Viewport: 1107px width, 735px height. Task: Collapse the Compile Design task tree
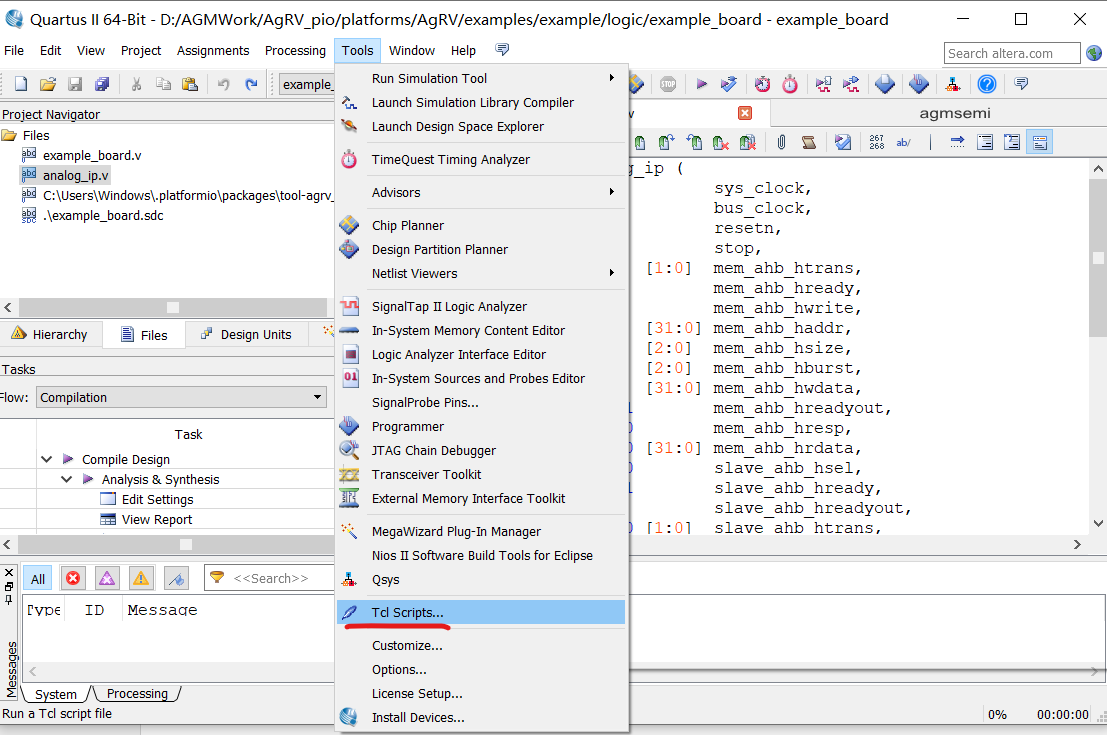[47, 459]
